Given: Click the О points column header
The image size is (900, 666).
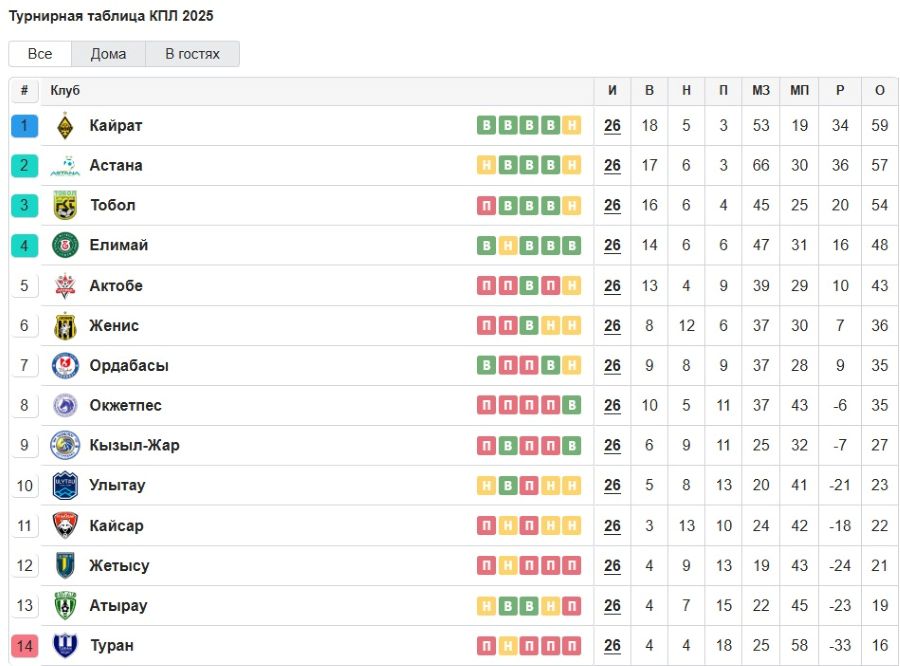Looking at the screenshot, I should pos(880,91).
